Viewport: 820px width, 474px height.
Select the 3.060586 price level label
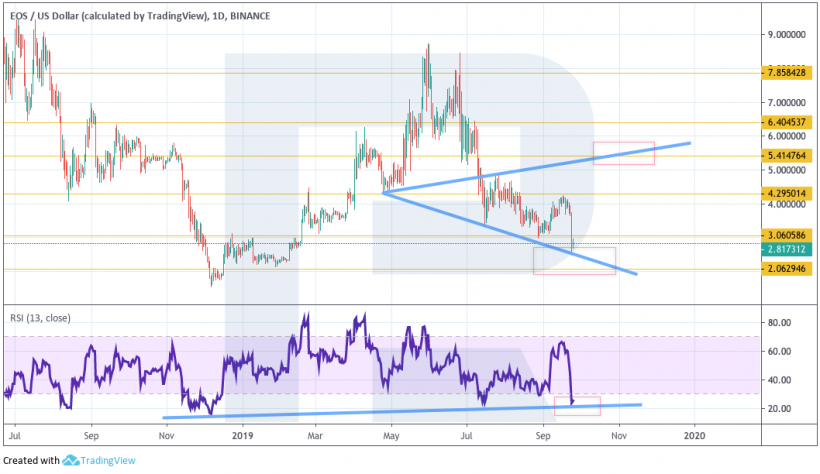click(784, 236)
